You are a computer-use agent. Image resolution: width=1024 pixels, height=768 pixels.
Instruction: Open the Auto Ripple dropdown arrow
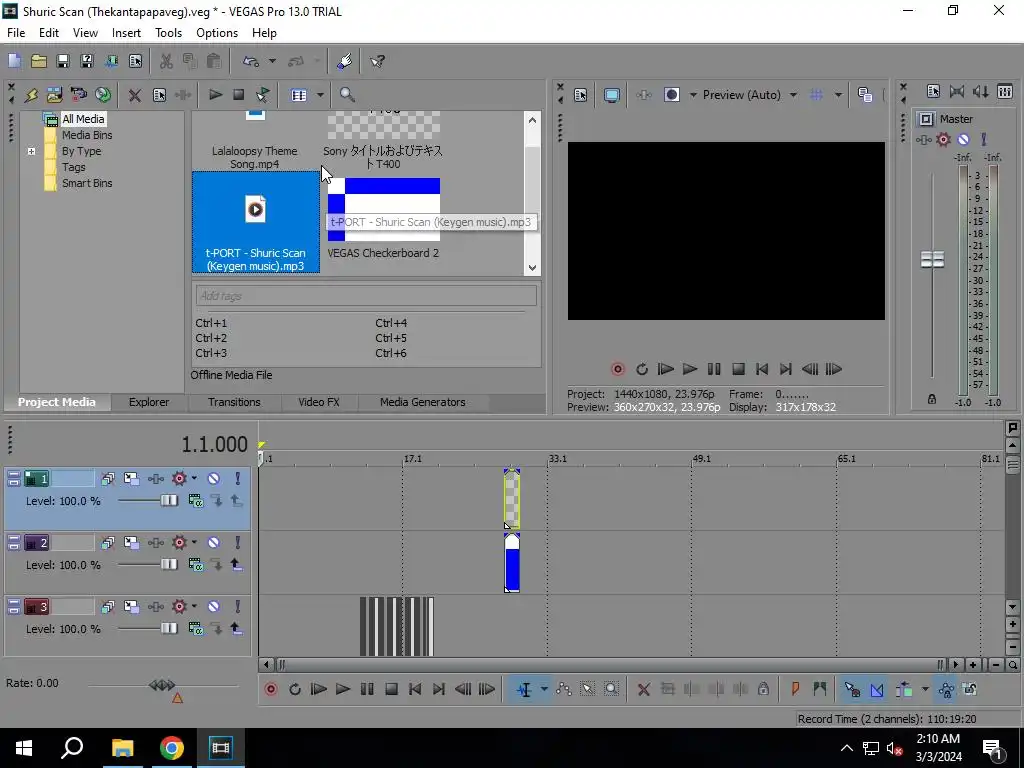(925, 689)
